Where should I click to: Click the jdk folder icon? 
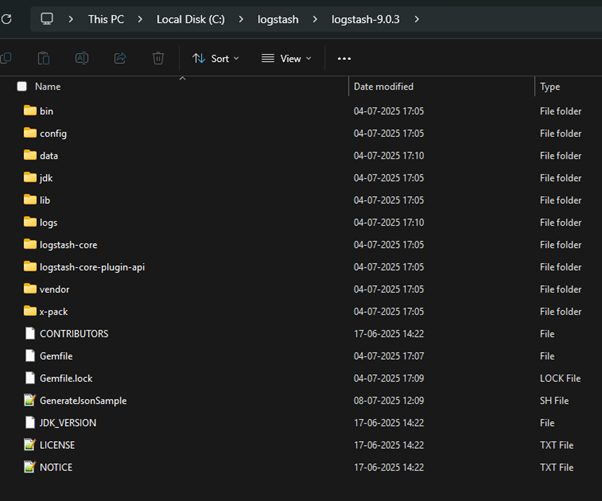coord(30,177)
